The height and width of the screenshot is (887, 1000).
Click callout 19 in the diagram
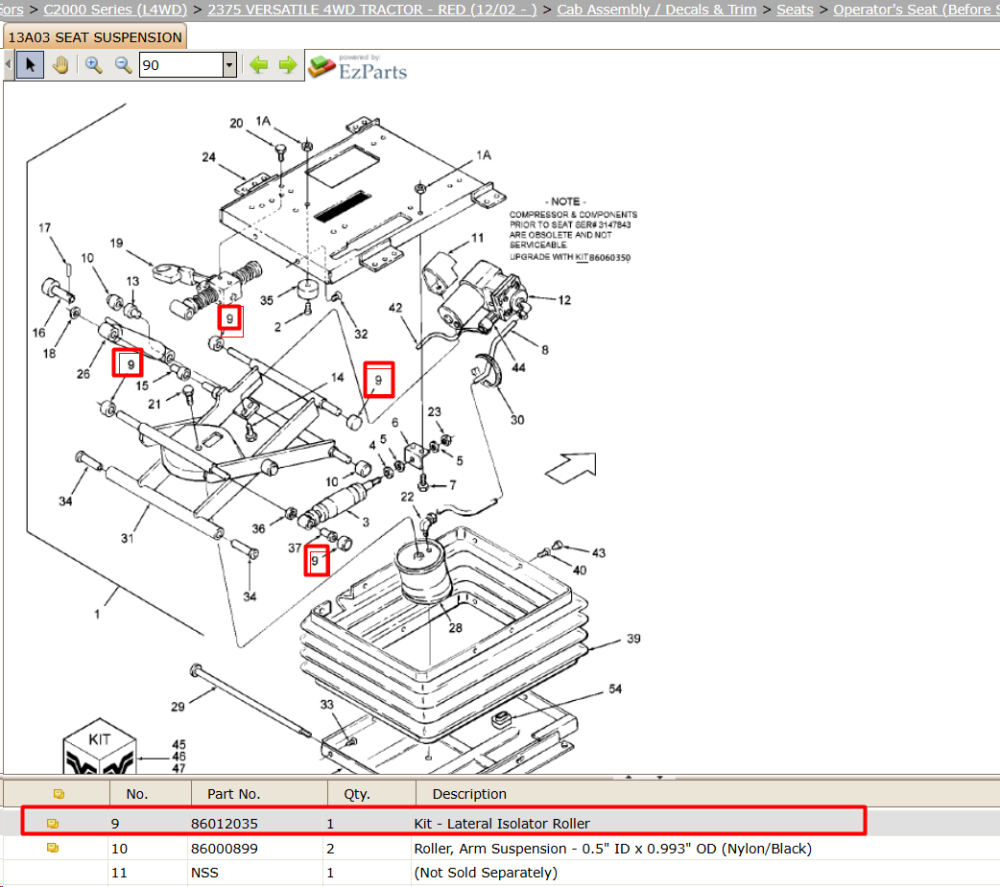(116, 243)
